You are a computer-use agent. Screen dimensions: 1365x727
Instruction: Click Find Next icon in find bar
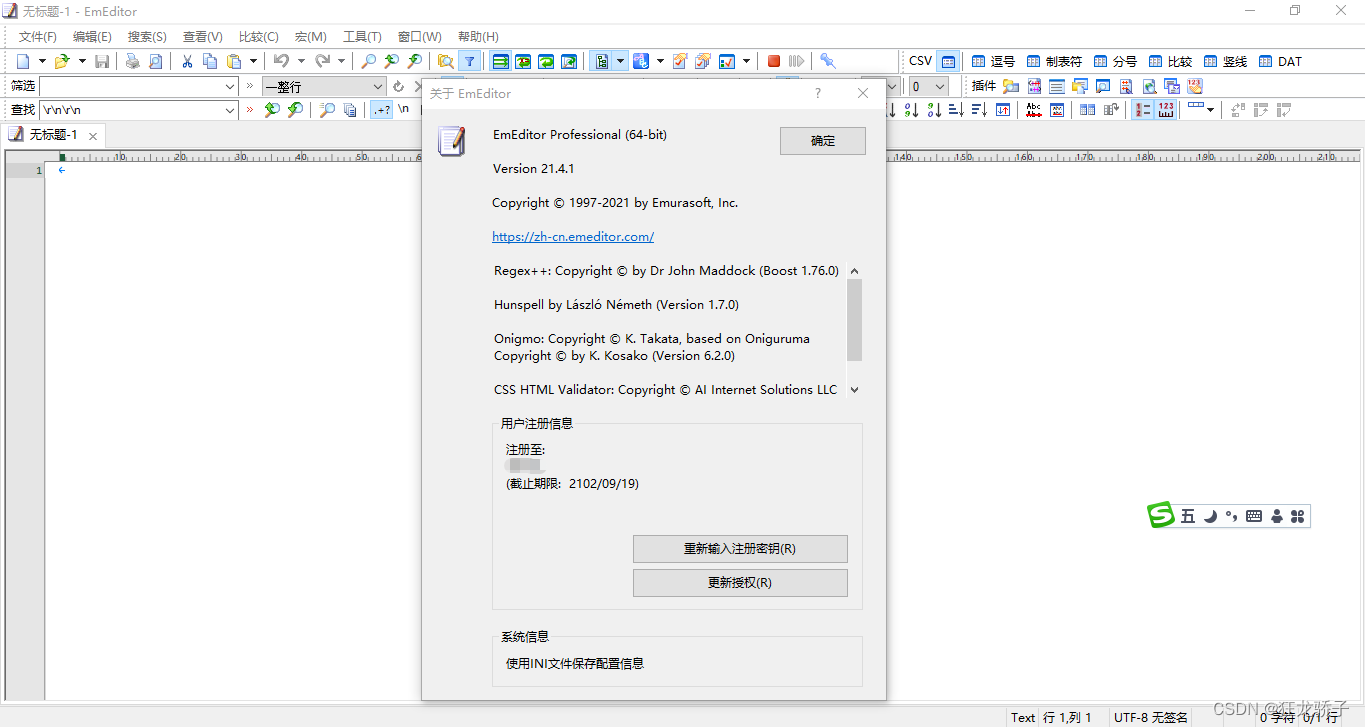click(x=295, y=110)
